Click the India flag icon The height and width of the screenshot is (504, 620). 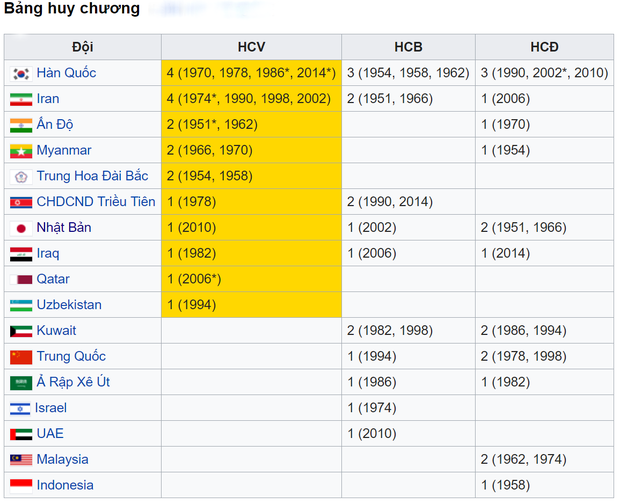21,125
